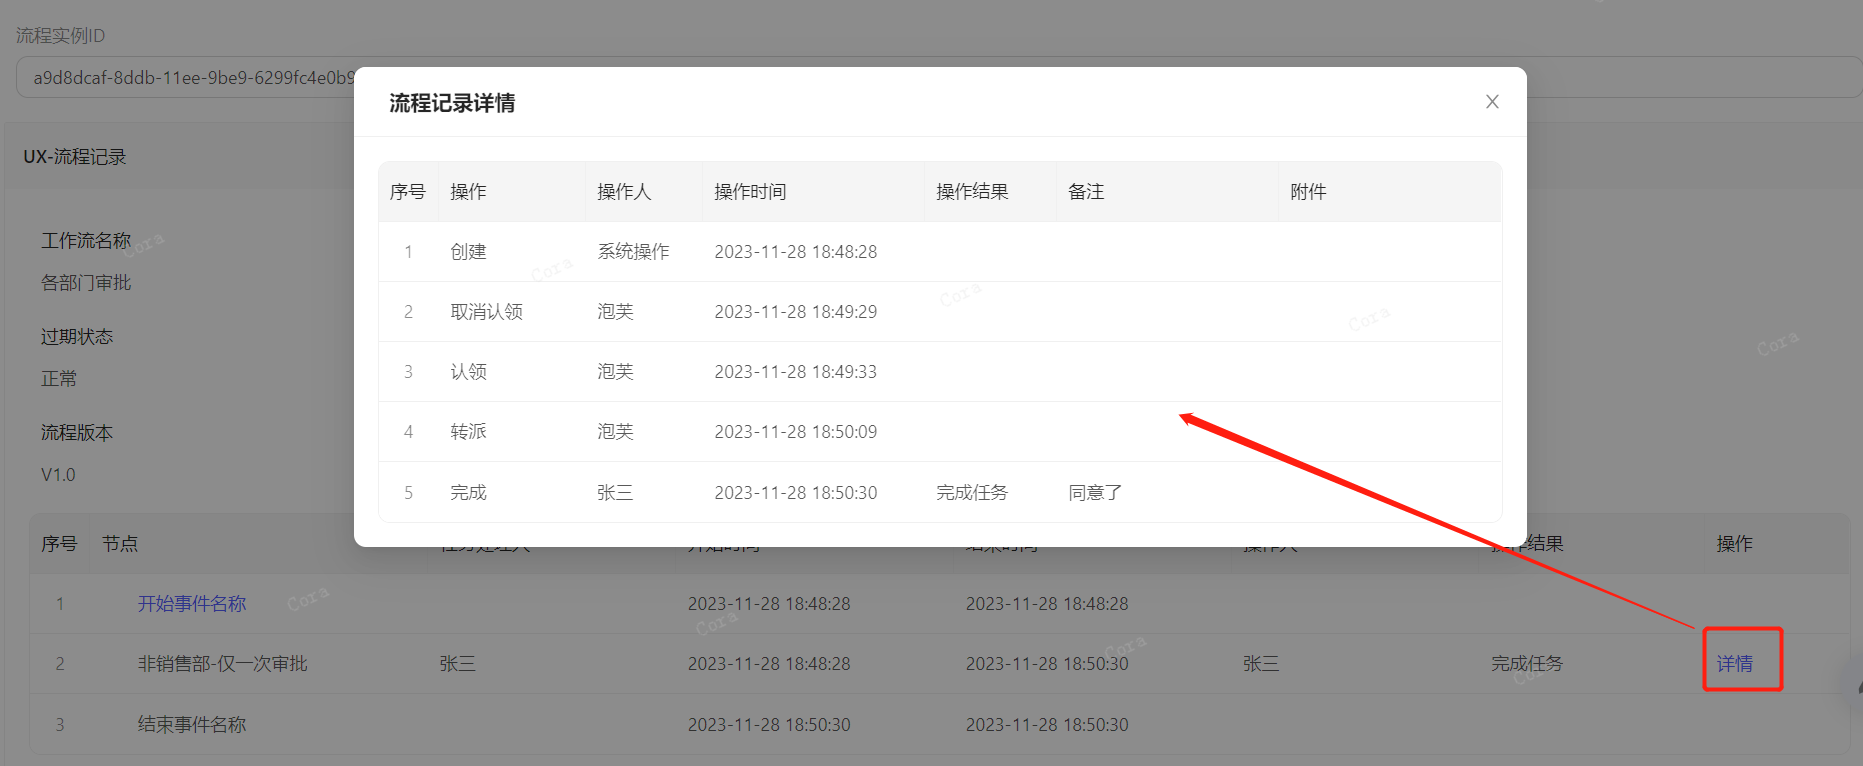The height and width of the screenshot is (766, 1863).
Task: Open 详情 link for 非销售部-仅一次审批 row
Action: 1735,664
